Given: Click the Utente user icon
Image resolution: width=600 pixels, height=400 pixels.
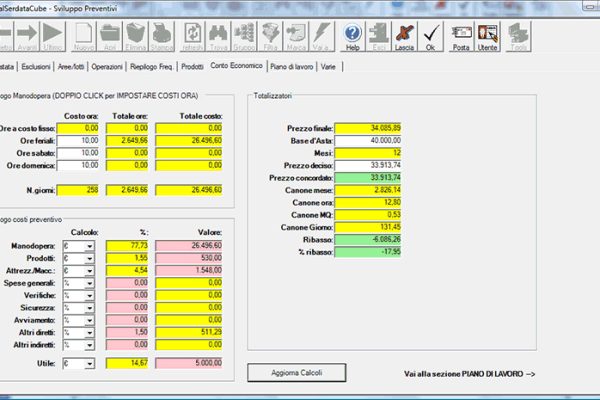Looking at the screenshot, I should (488, 37).
